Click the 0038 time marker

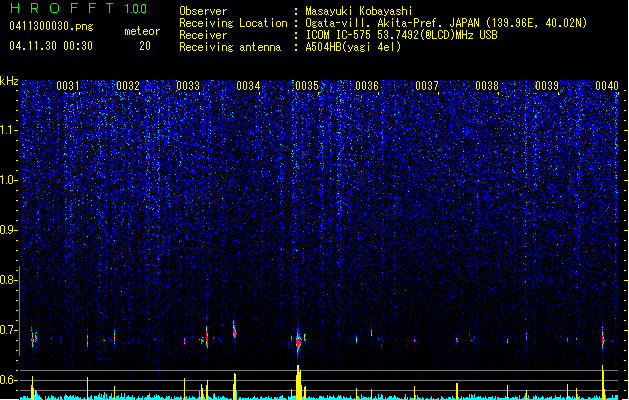coord(487,86)
